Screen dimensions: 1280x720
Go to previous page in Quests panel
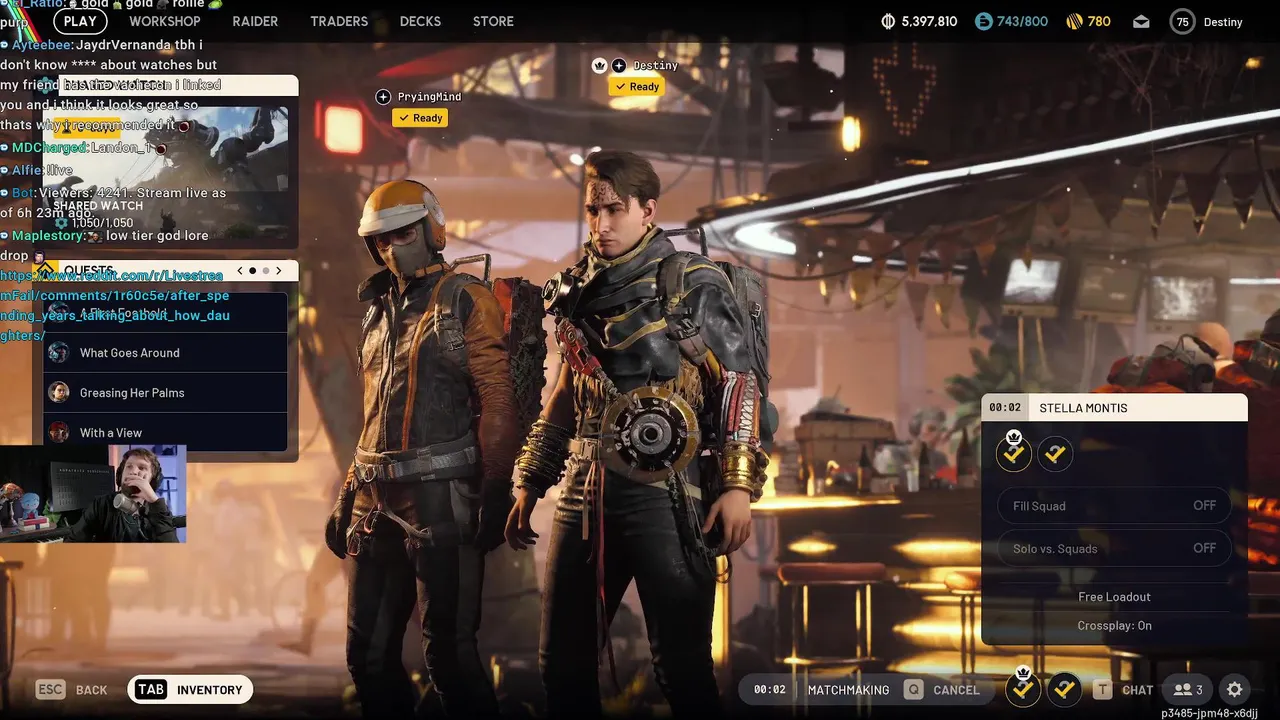click(x=240, y=270)
